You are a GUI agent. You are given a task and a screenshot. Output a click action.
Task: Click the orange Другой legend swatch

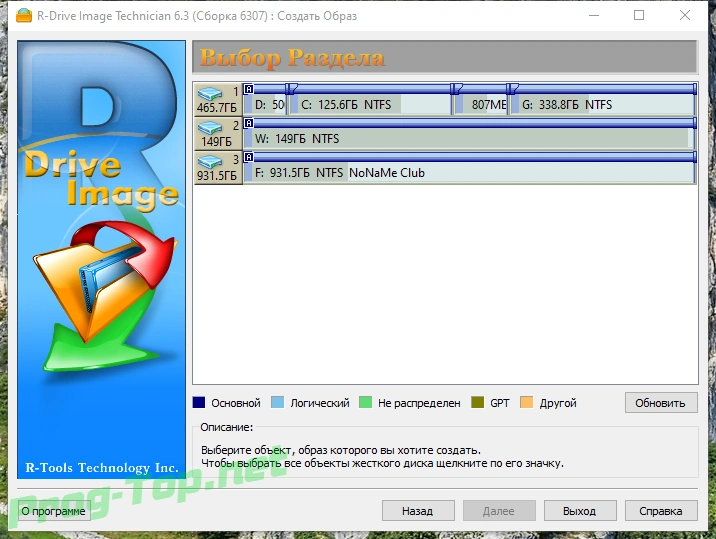pos(526,402)
